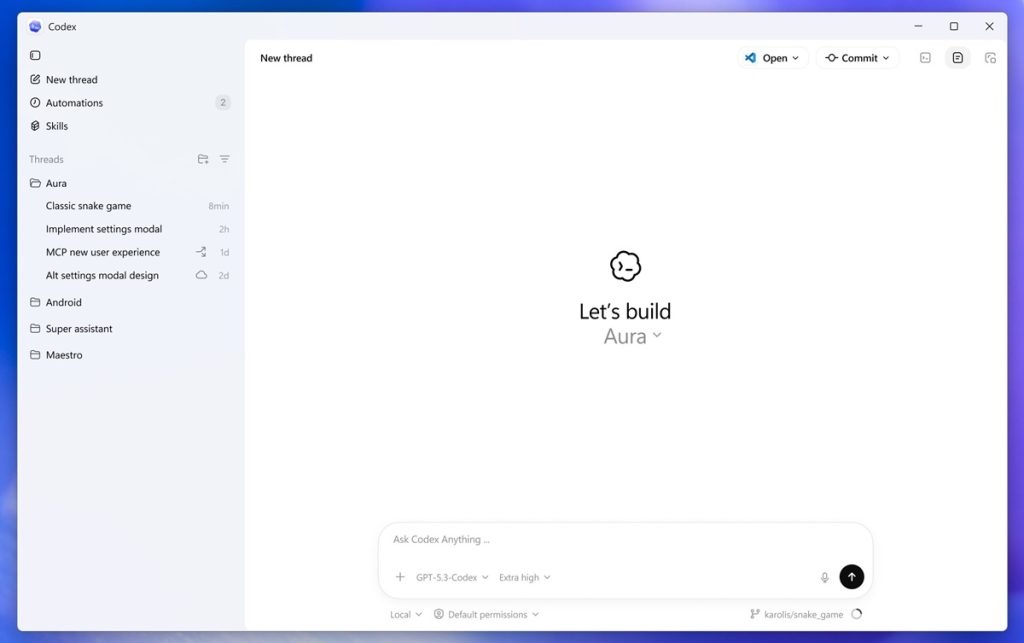Open the Local environment dropdown
The width and height of the screenshot is (1024, 643).
tap(405, 614)
